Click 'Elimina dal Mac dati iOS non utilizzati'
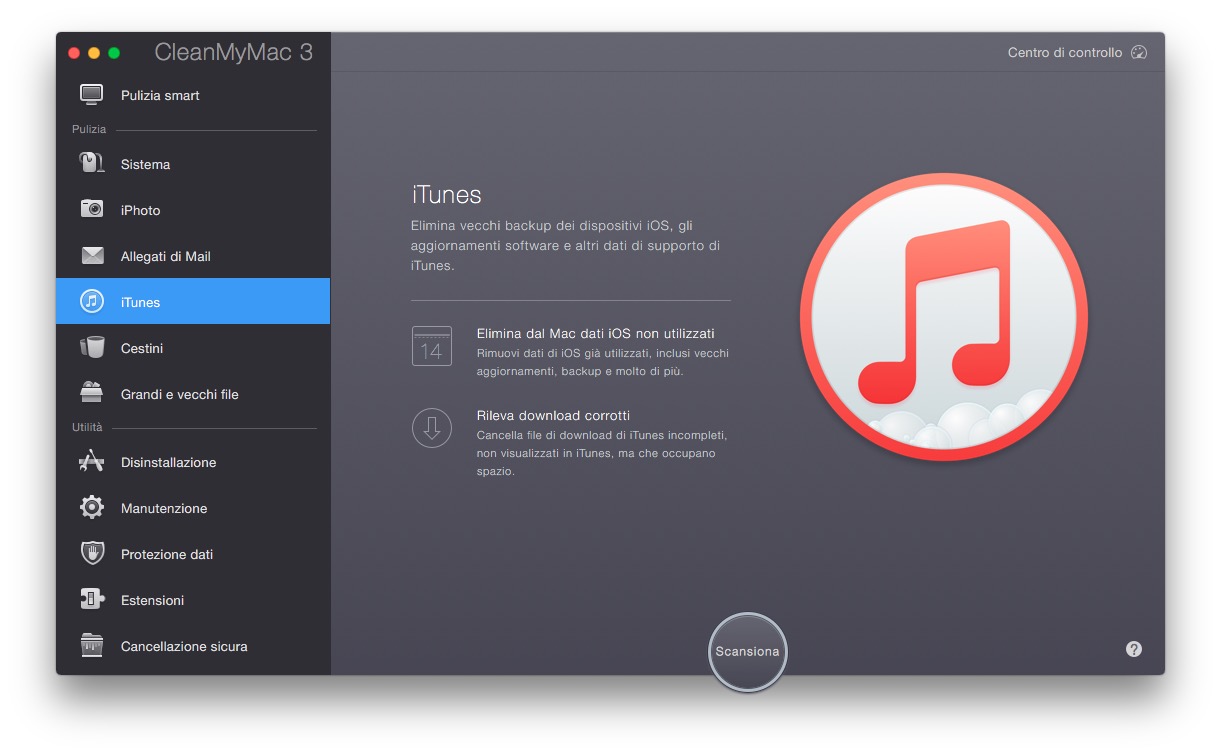Screen dimensions: 1221x755 pyautogui.click(x=596, y=334)
